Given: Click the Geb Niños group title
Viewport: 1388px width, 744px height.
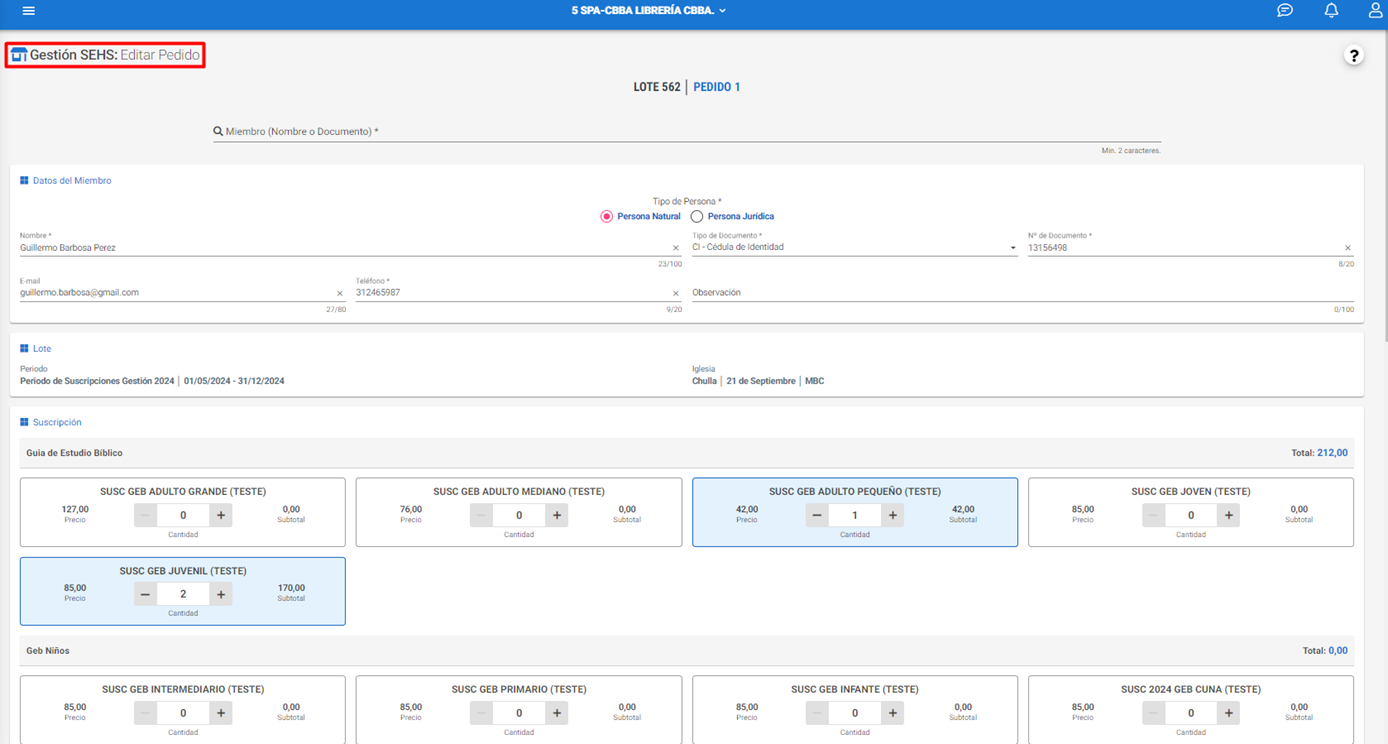Looking at the screenshot, I should tap(48, 651).
